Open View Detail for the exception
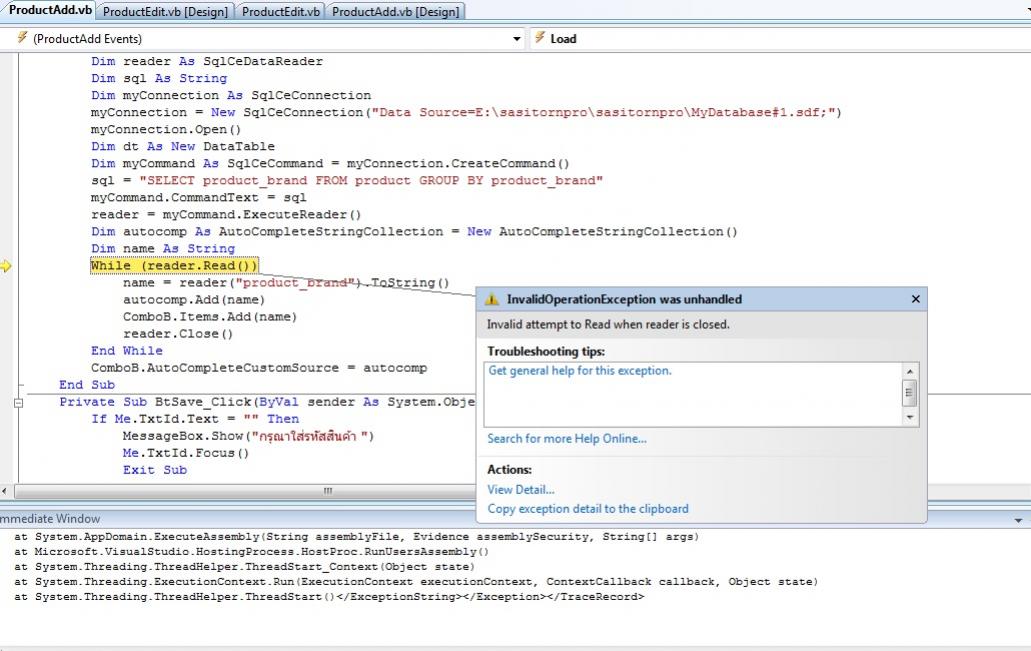This screenshot has width=1031, height=651. coord(520,490)
